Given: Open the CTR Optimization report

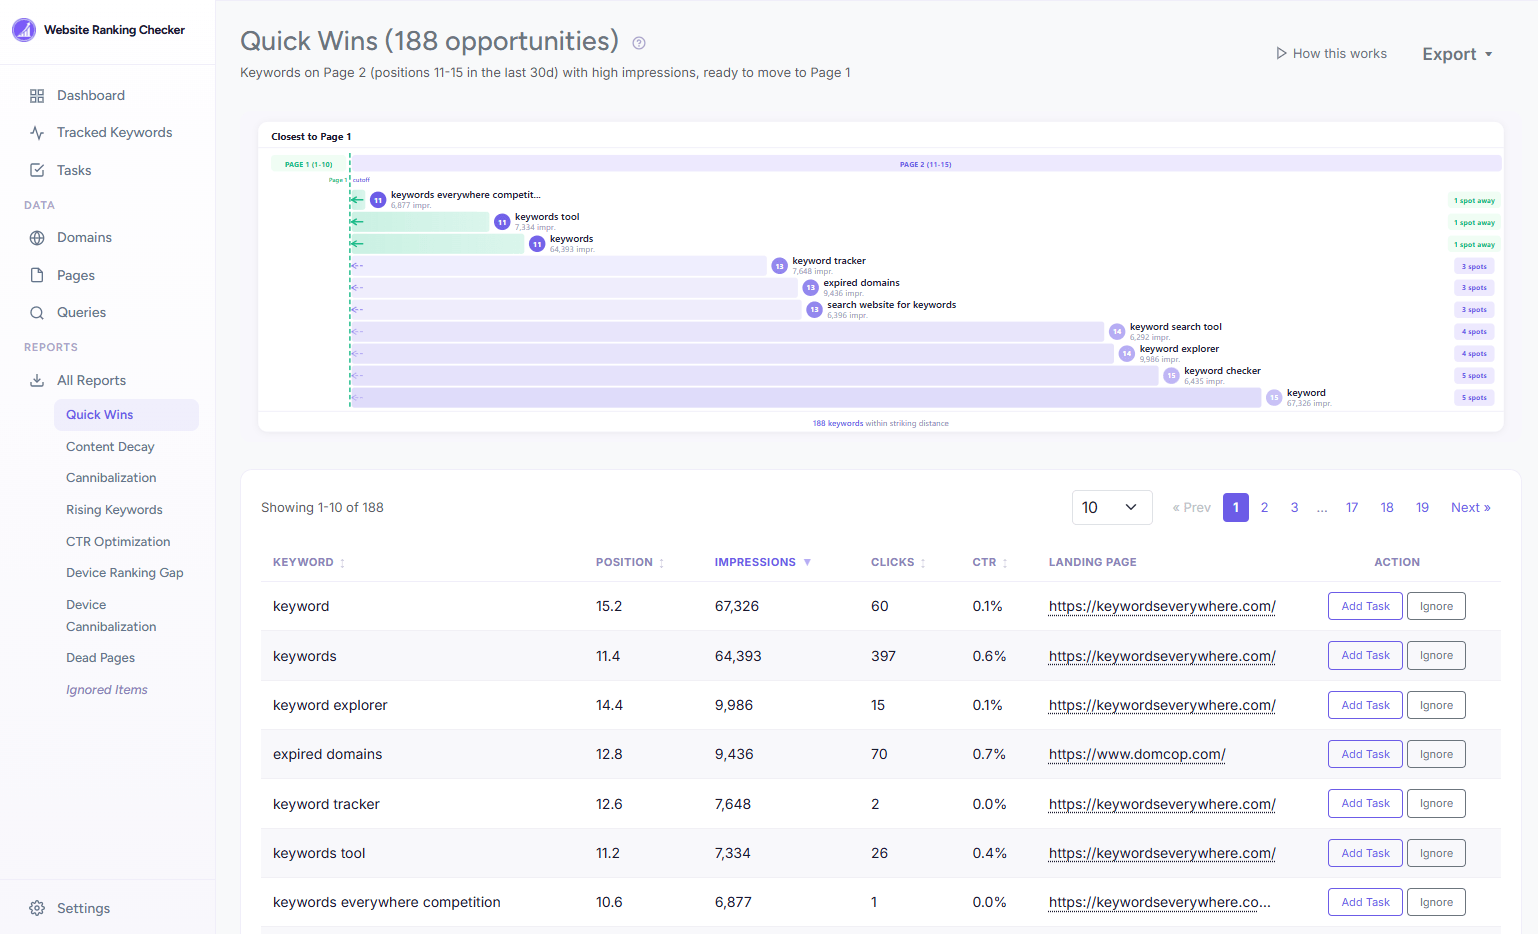Looking at the screenshot, I should pos(118,542).
